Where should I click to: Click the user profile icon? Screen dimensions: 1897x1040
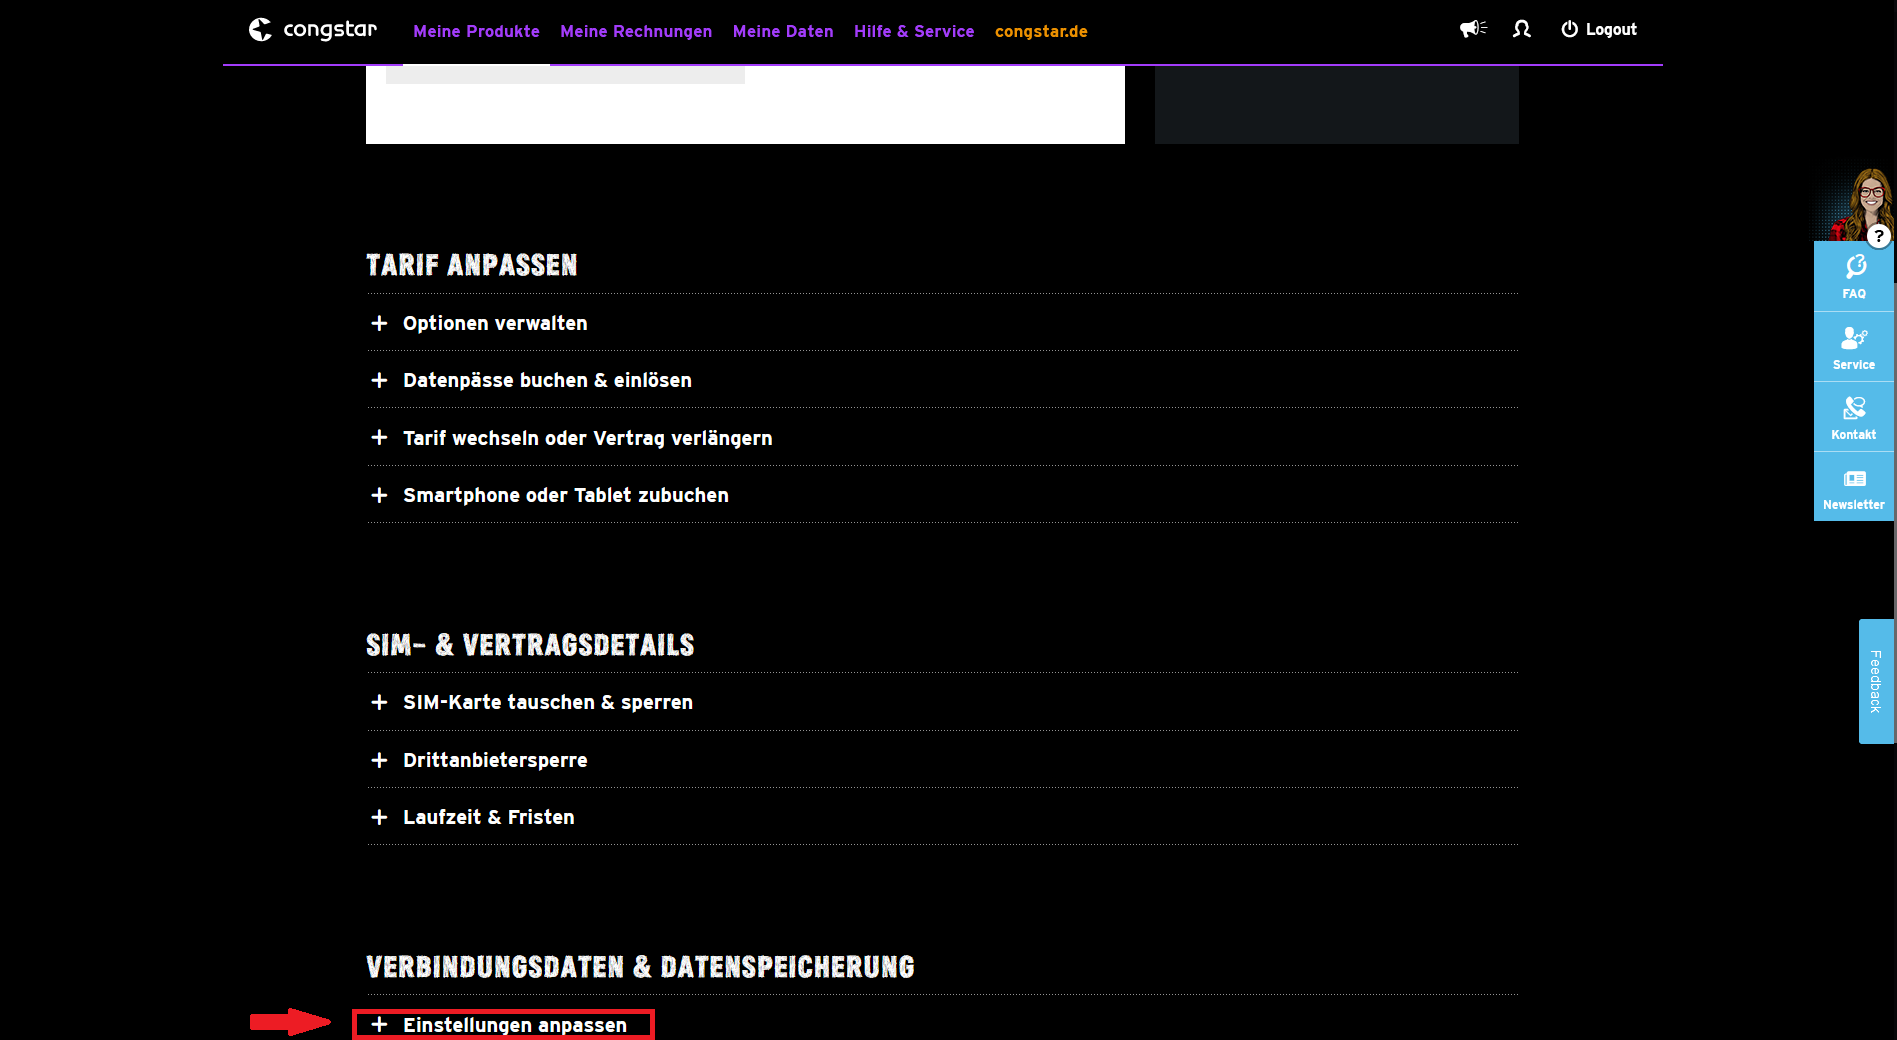1521,29
